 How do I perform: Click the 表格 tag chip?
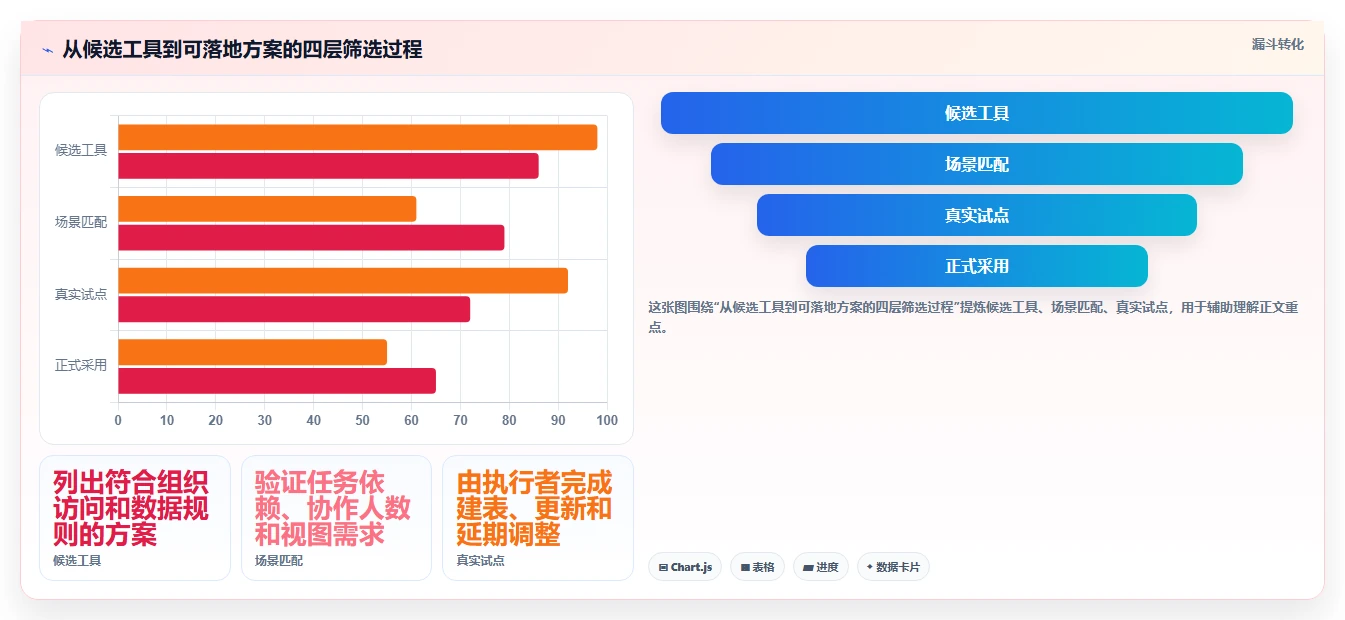[x=758, y=567]
